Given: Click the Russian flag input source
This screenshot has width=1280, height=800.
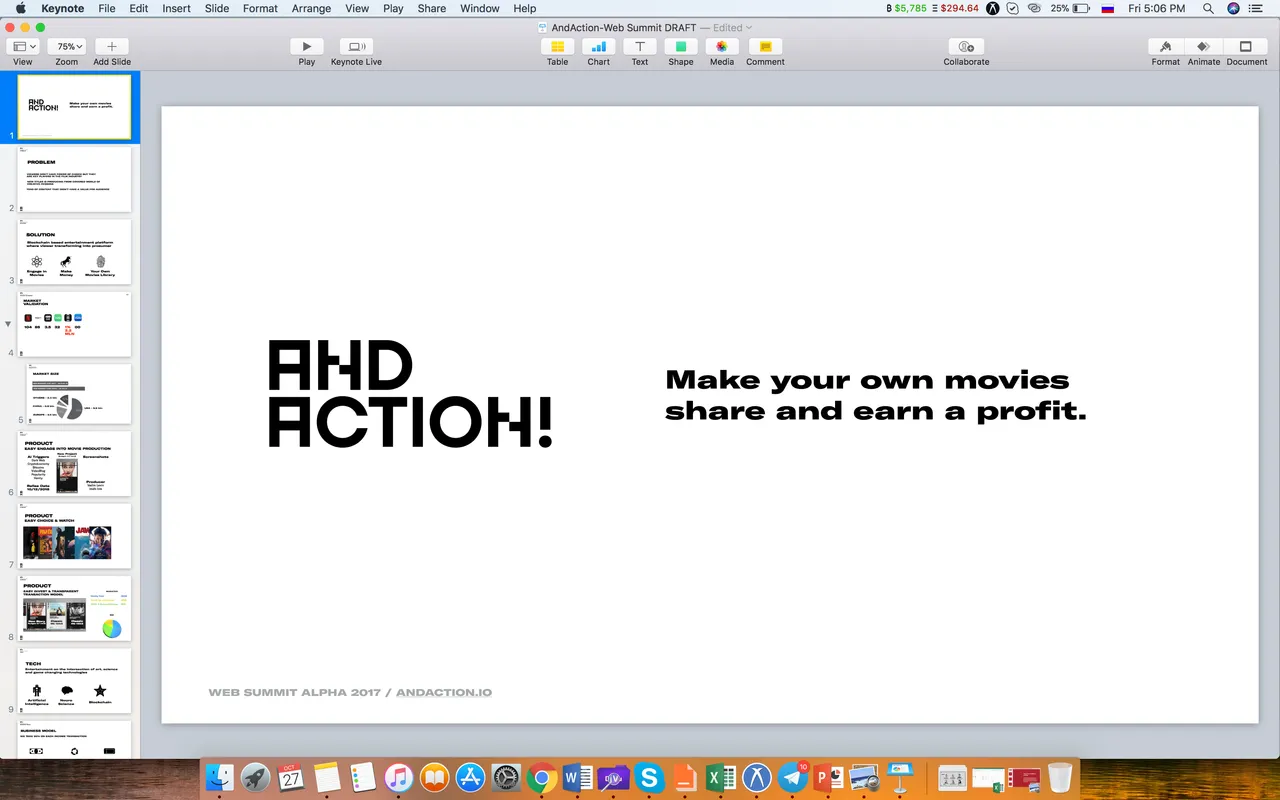Looking at the screenshot, I should point(1107,8).
